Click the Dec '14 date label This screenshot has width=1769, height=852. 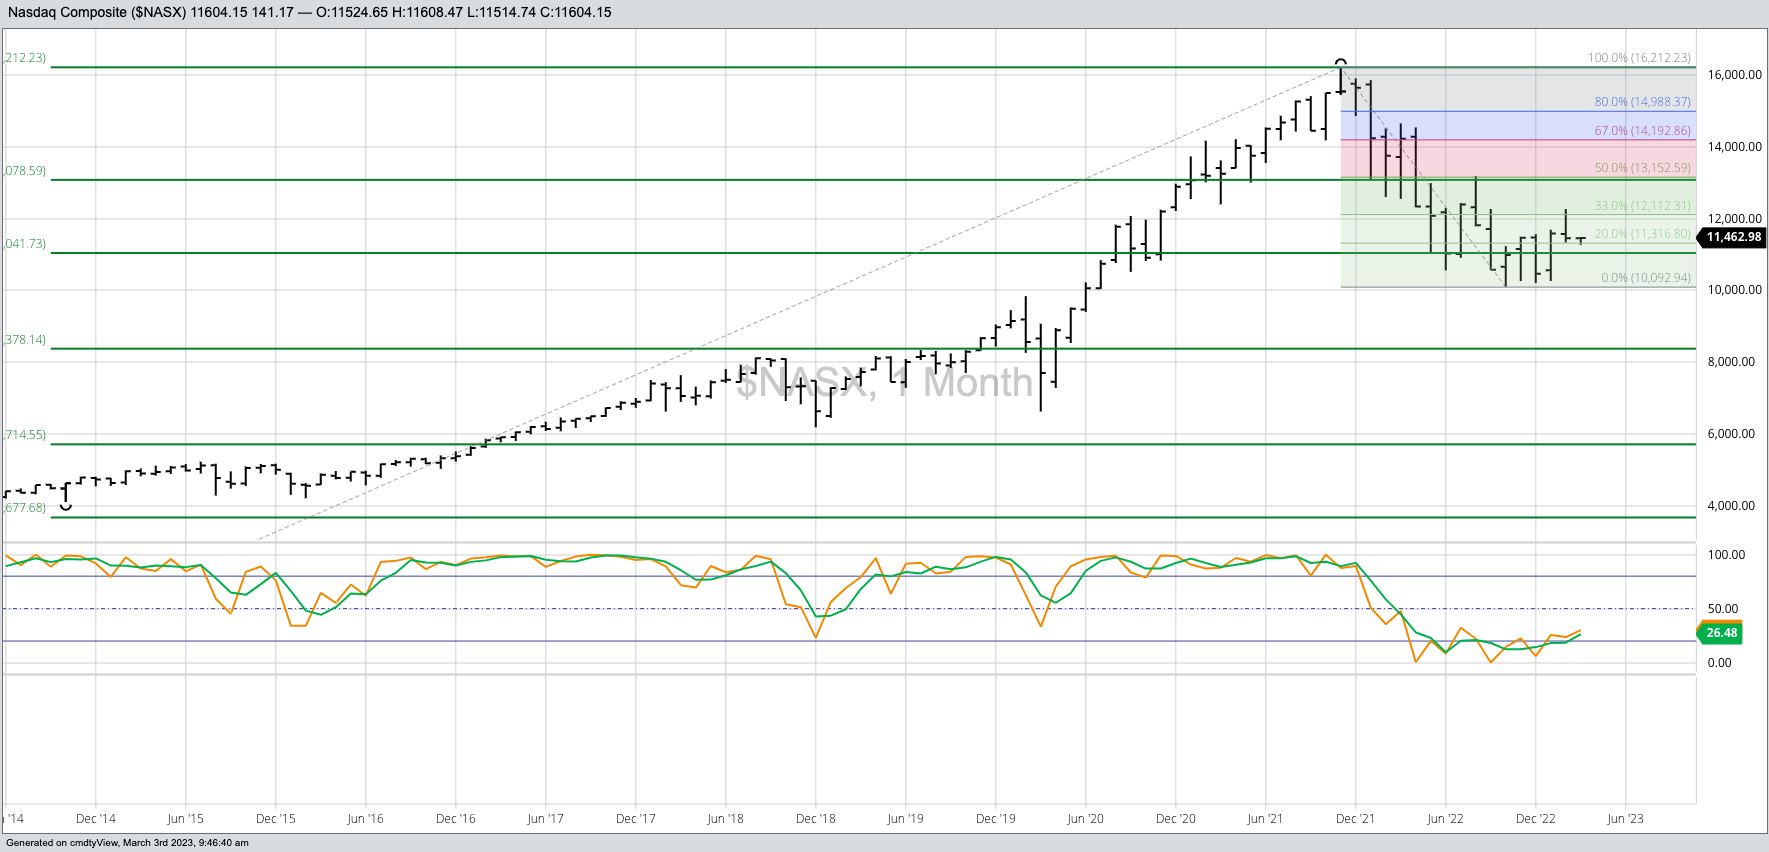tap(96, 819)
